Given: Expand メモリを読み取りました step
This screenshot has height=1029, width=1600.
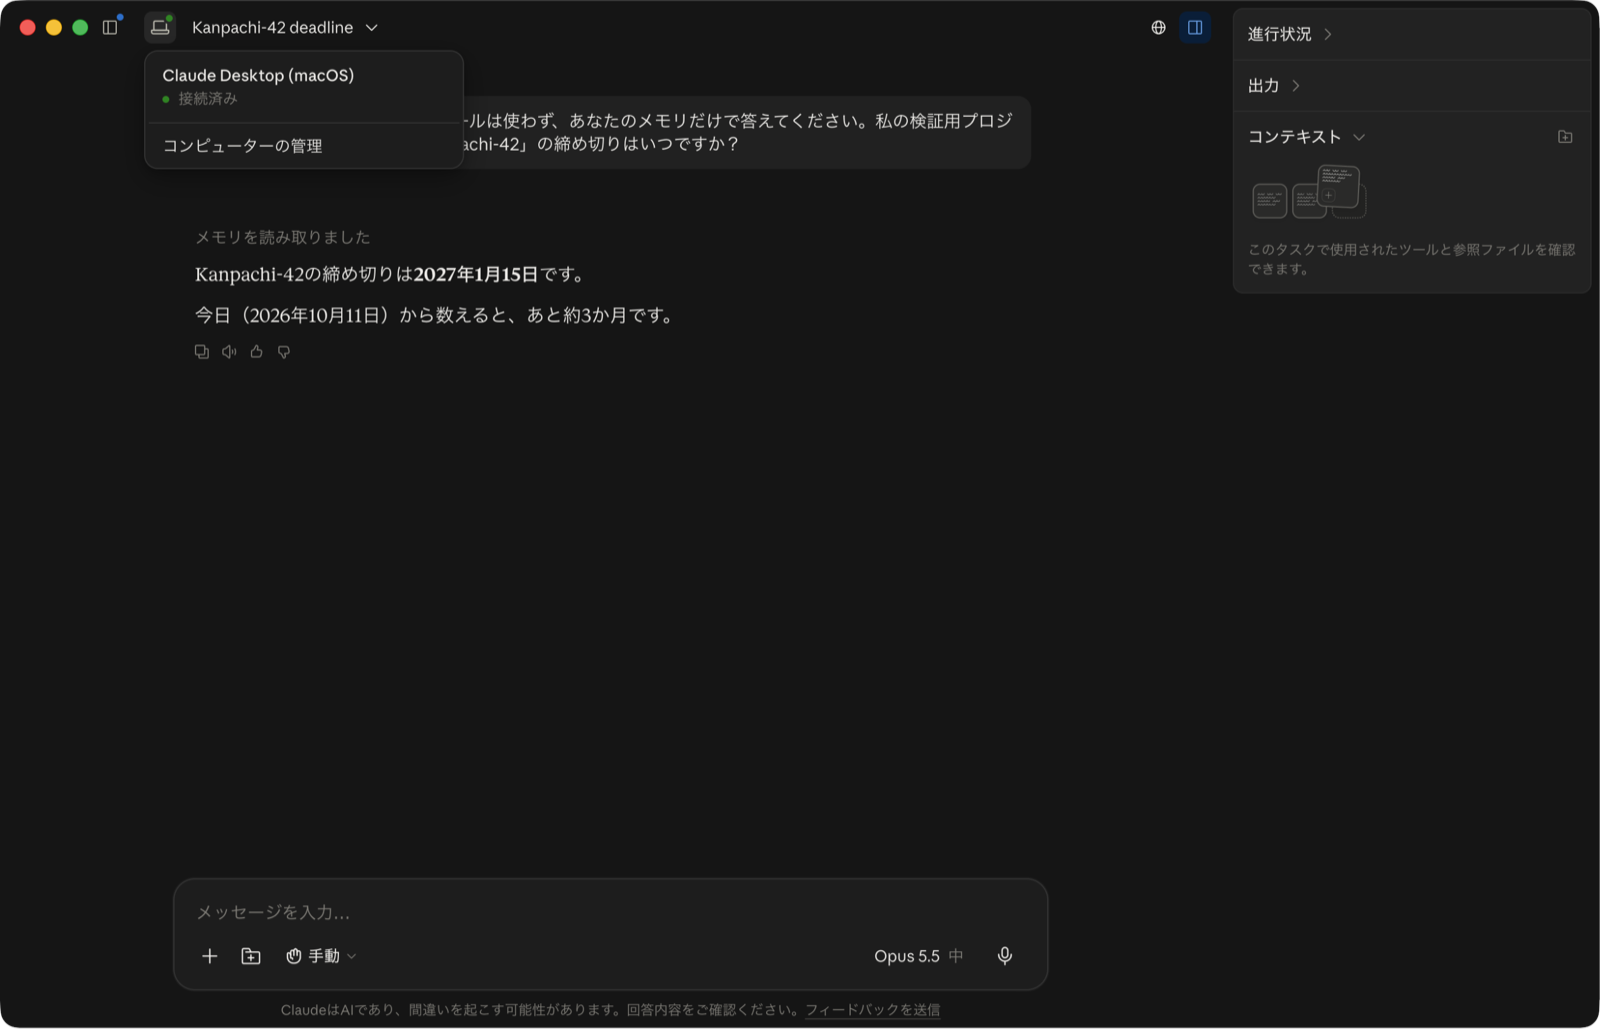Looking at the screenshot, I should point(282,237).
